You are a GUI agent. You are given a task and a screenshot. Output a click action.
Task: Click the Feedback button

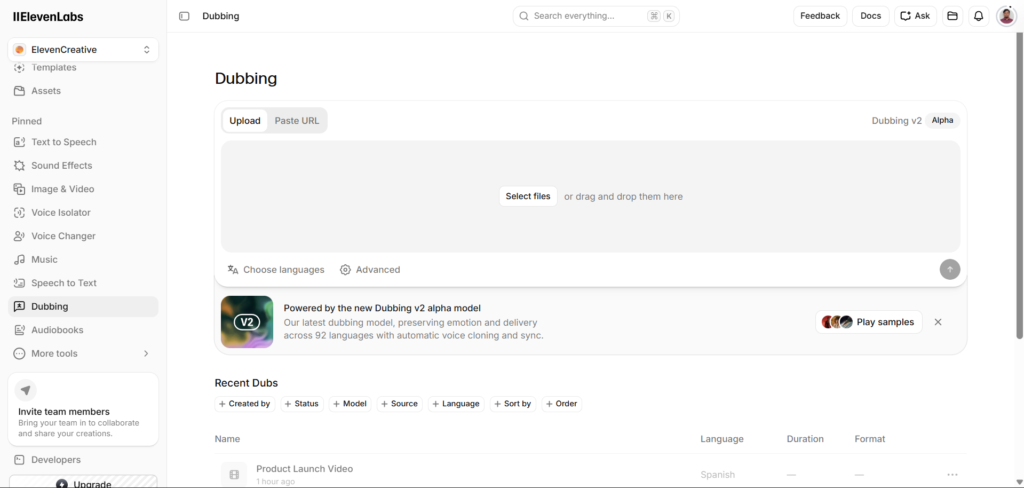pos(820,16)
